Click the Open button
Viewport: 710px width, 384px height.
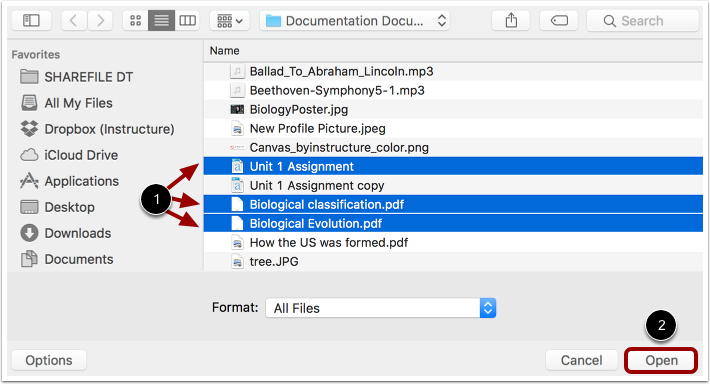click(x=661, y=360)
